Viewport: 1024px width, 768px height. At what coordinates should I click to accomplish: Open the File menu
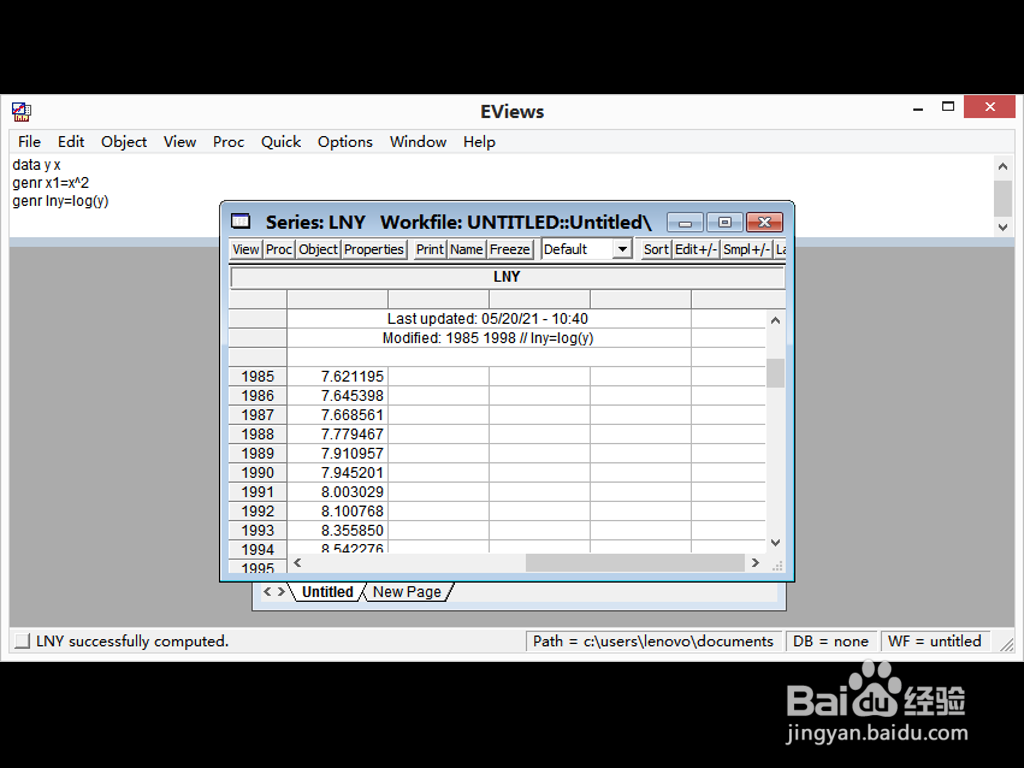(x=29, y=142)
